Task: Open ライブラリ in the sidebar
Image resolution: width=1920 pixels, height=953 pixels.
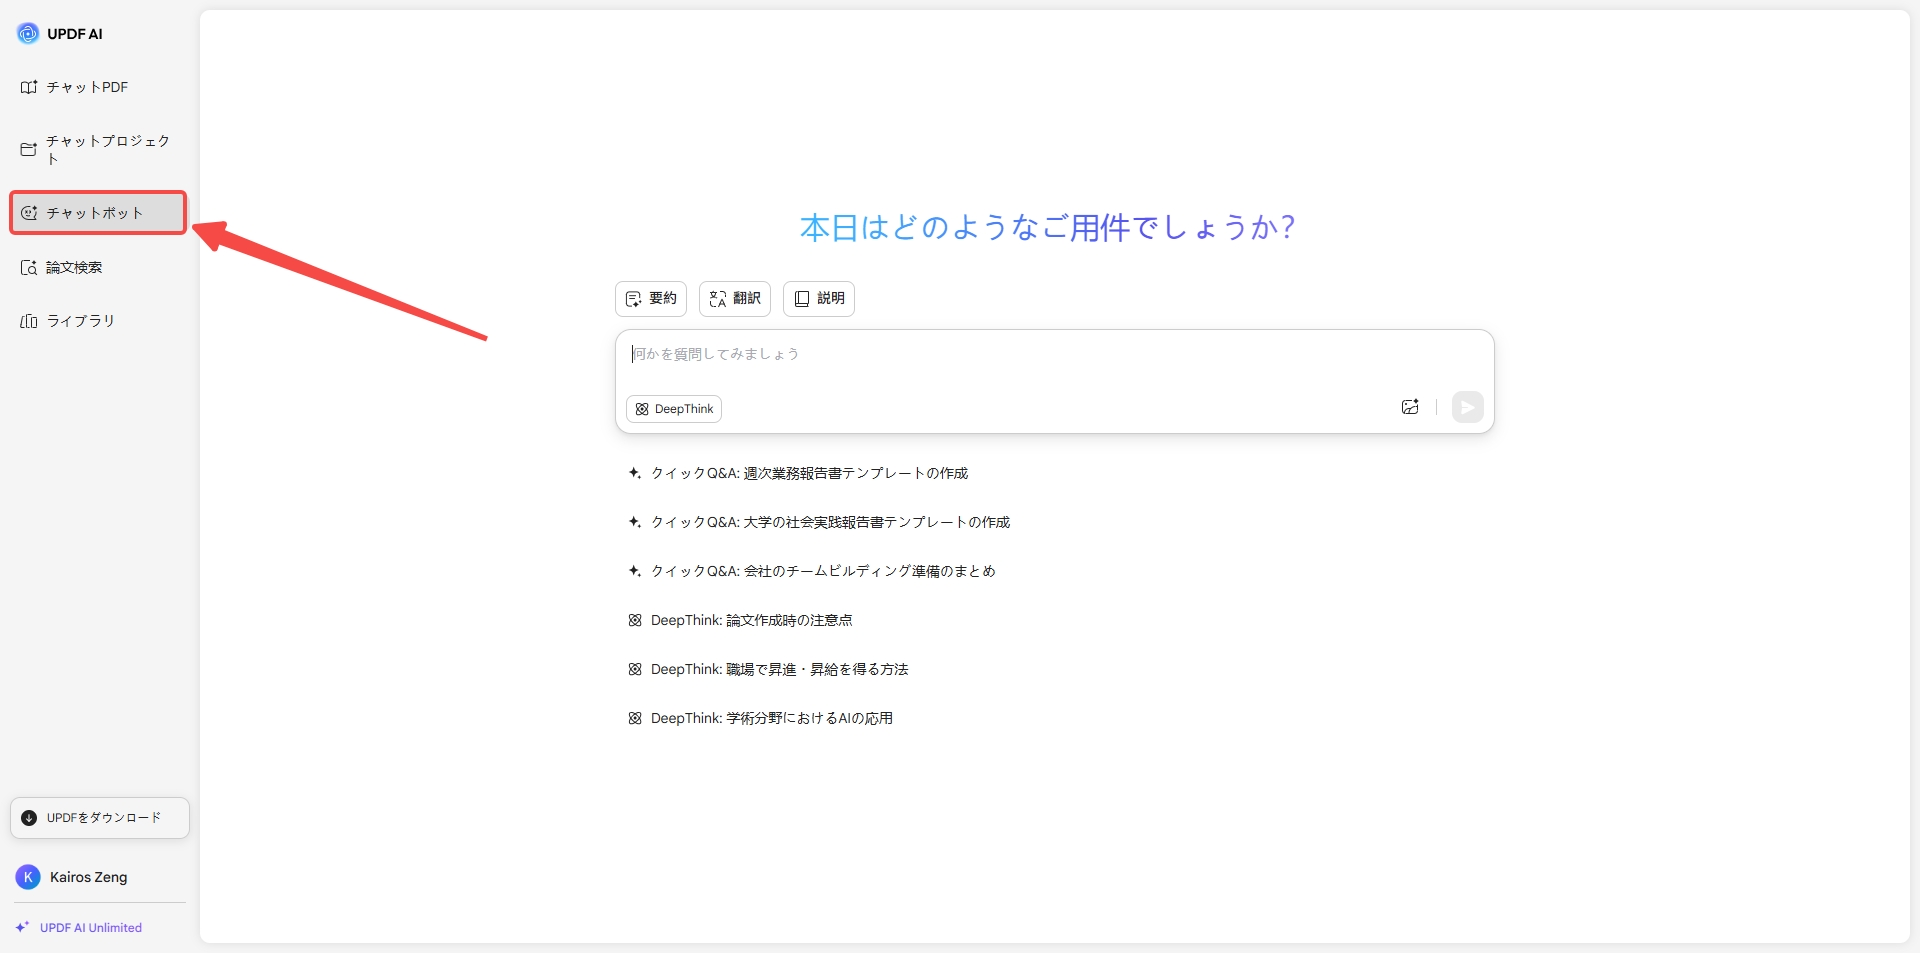Action: tap(98, 321)
